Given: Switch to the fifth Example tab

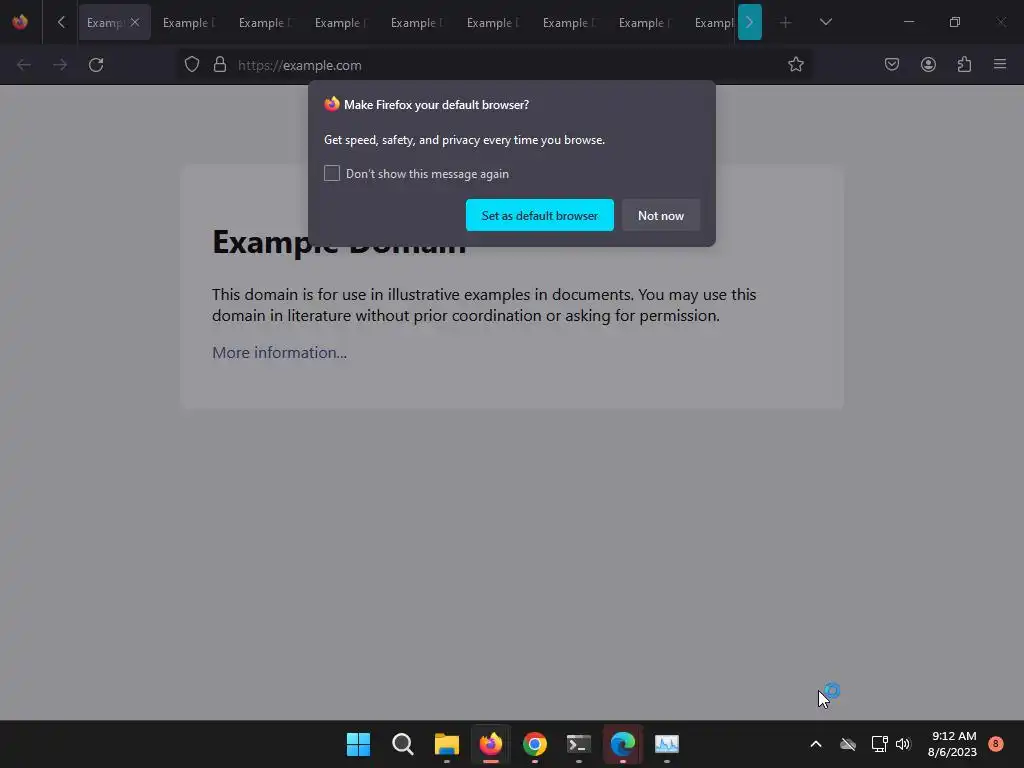Looking at the screenshot, I should (x=417, y=22).
